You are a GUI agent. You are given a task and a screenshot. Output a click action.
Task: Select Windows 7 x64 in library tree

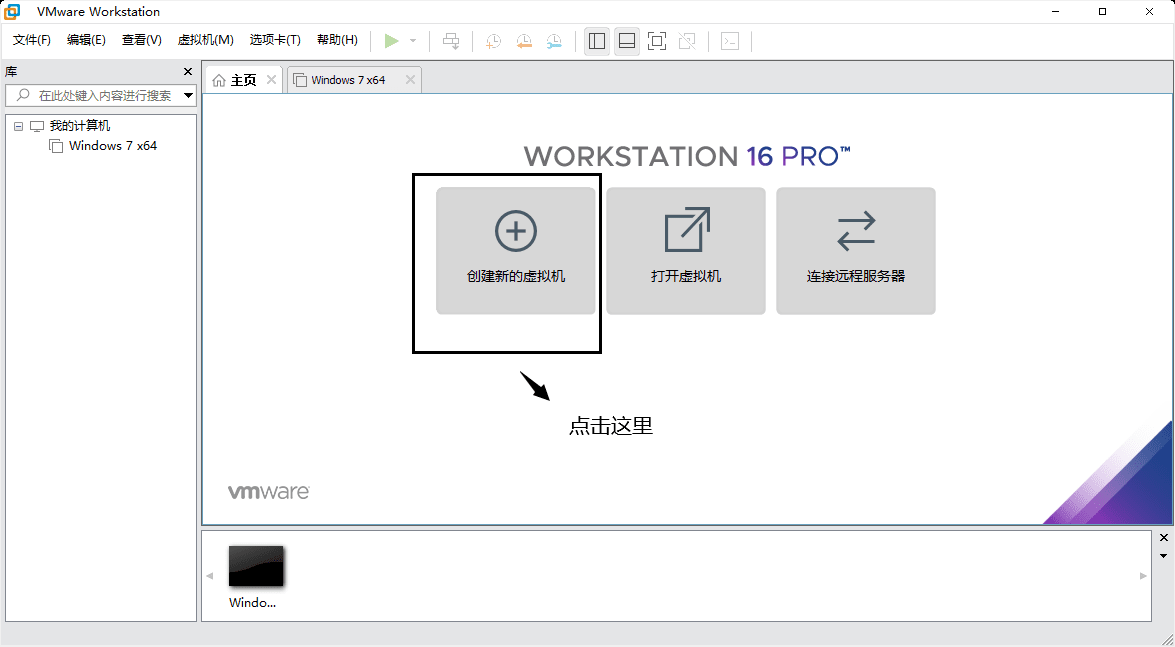click(113, 145)
